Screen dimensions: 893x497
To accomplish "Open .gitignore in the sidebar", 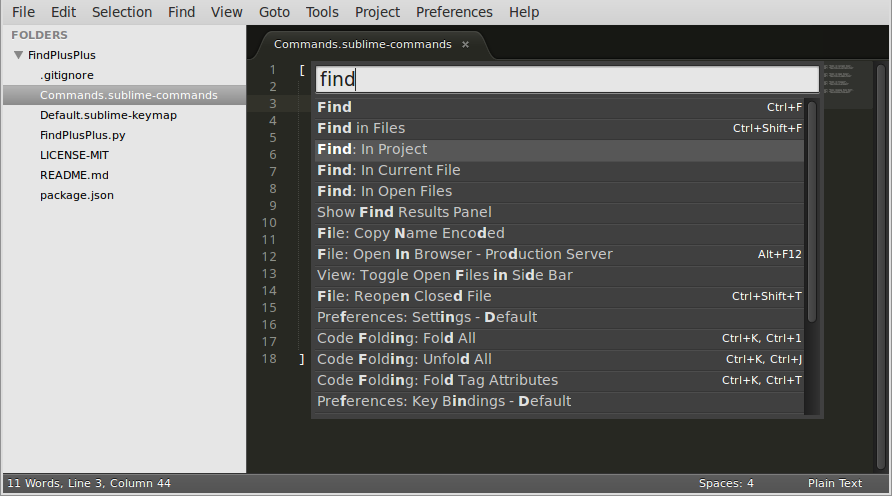I will point(67,75).
